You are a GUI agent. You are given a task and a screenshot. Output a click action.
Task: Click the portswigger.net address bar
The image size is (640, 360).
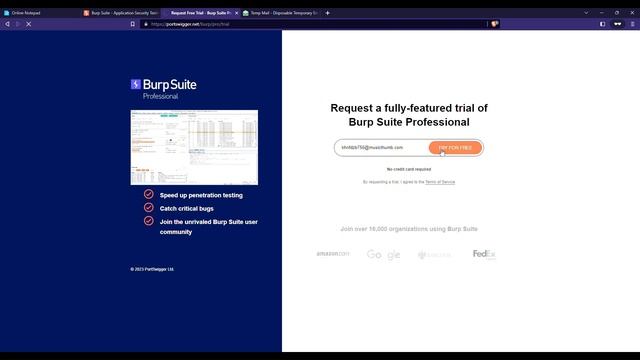[x=314, y=24]
